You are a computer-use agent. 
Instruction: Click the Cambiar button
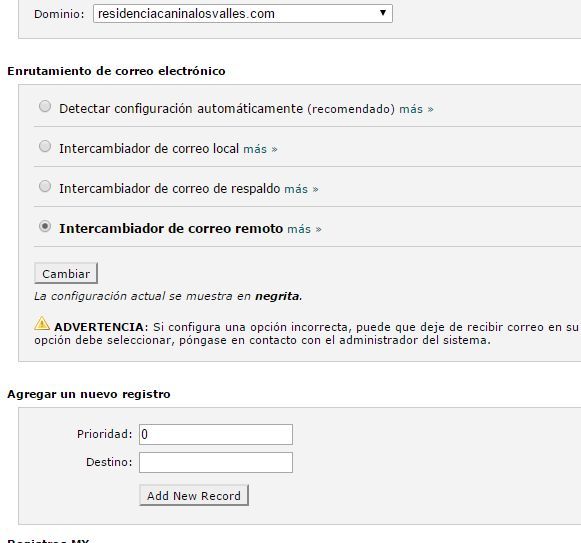coord(66,274)
